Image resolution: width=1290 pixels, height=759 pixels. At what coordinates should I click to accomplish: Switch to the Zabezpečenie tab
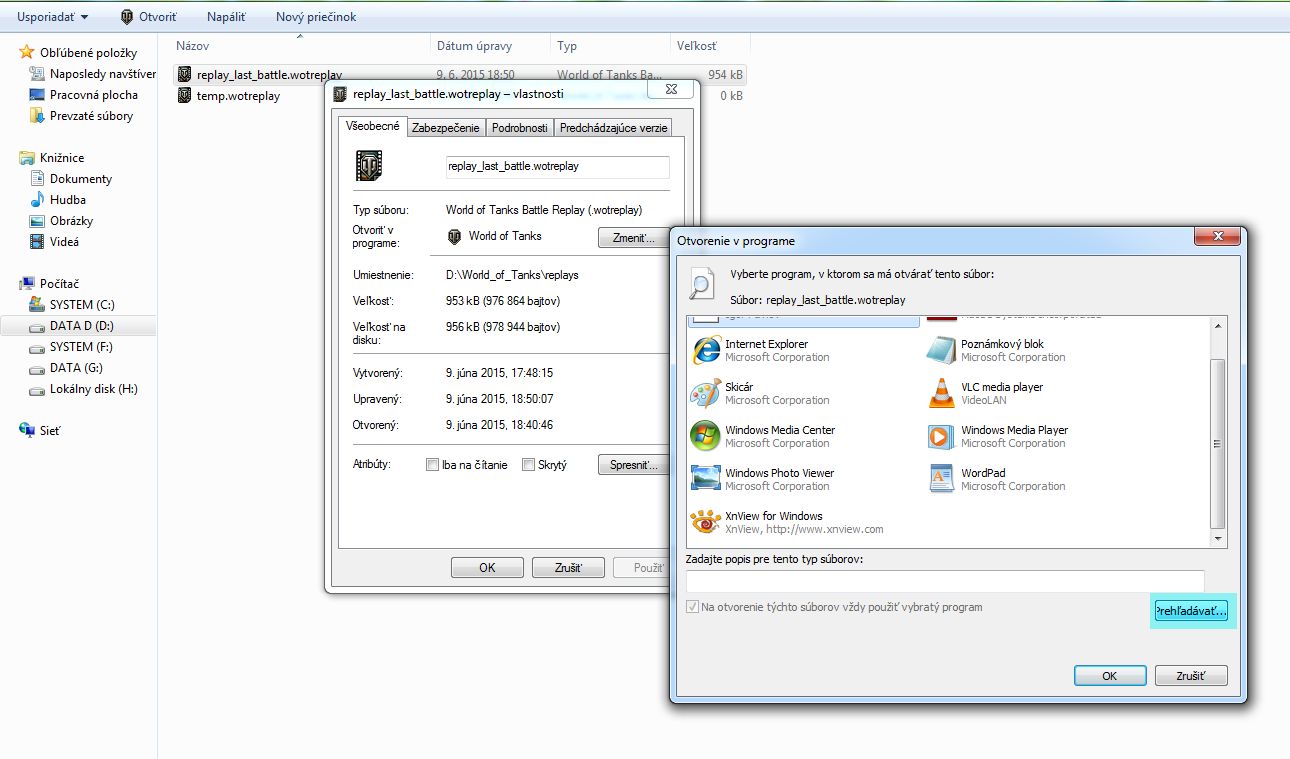point(446,128)
